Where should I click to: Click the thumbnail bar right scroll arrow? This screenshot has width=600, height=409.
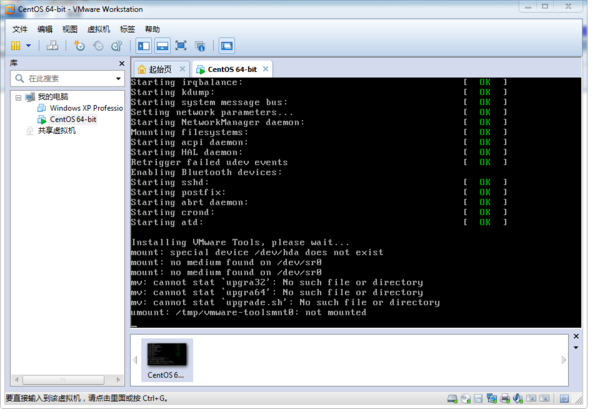(564, 360)
